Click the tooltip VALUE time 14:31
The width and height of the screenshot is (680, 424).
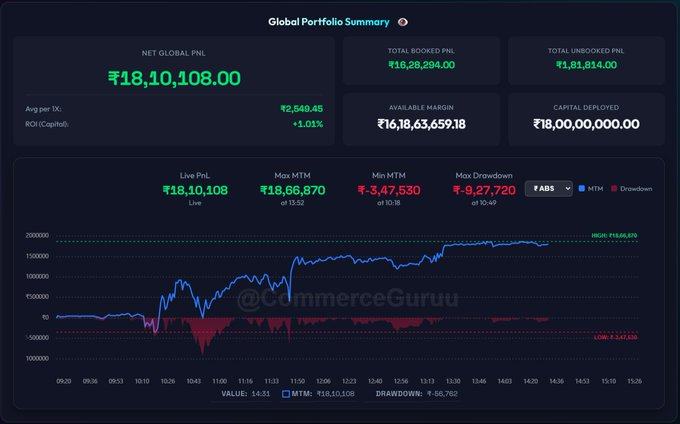click(261, 394)
